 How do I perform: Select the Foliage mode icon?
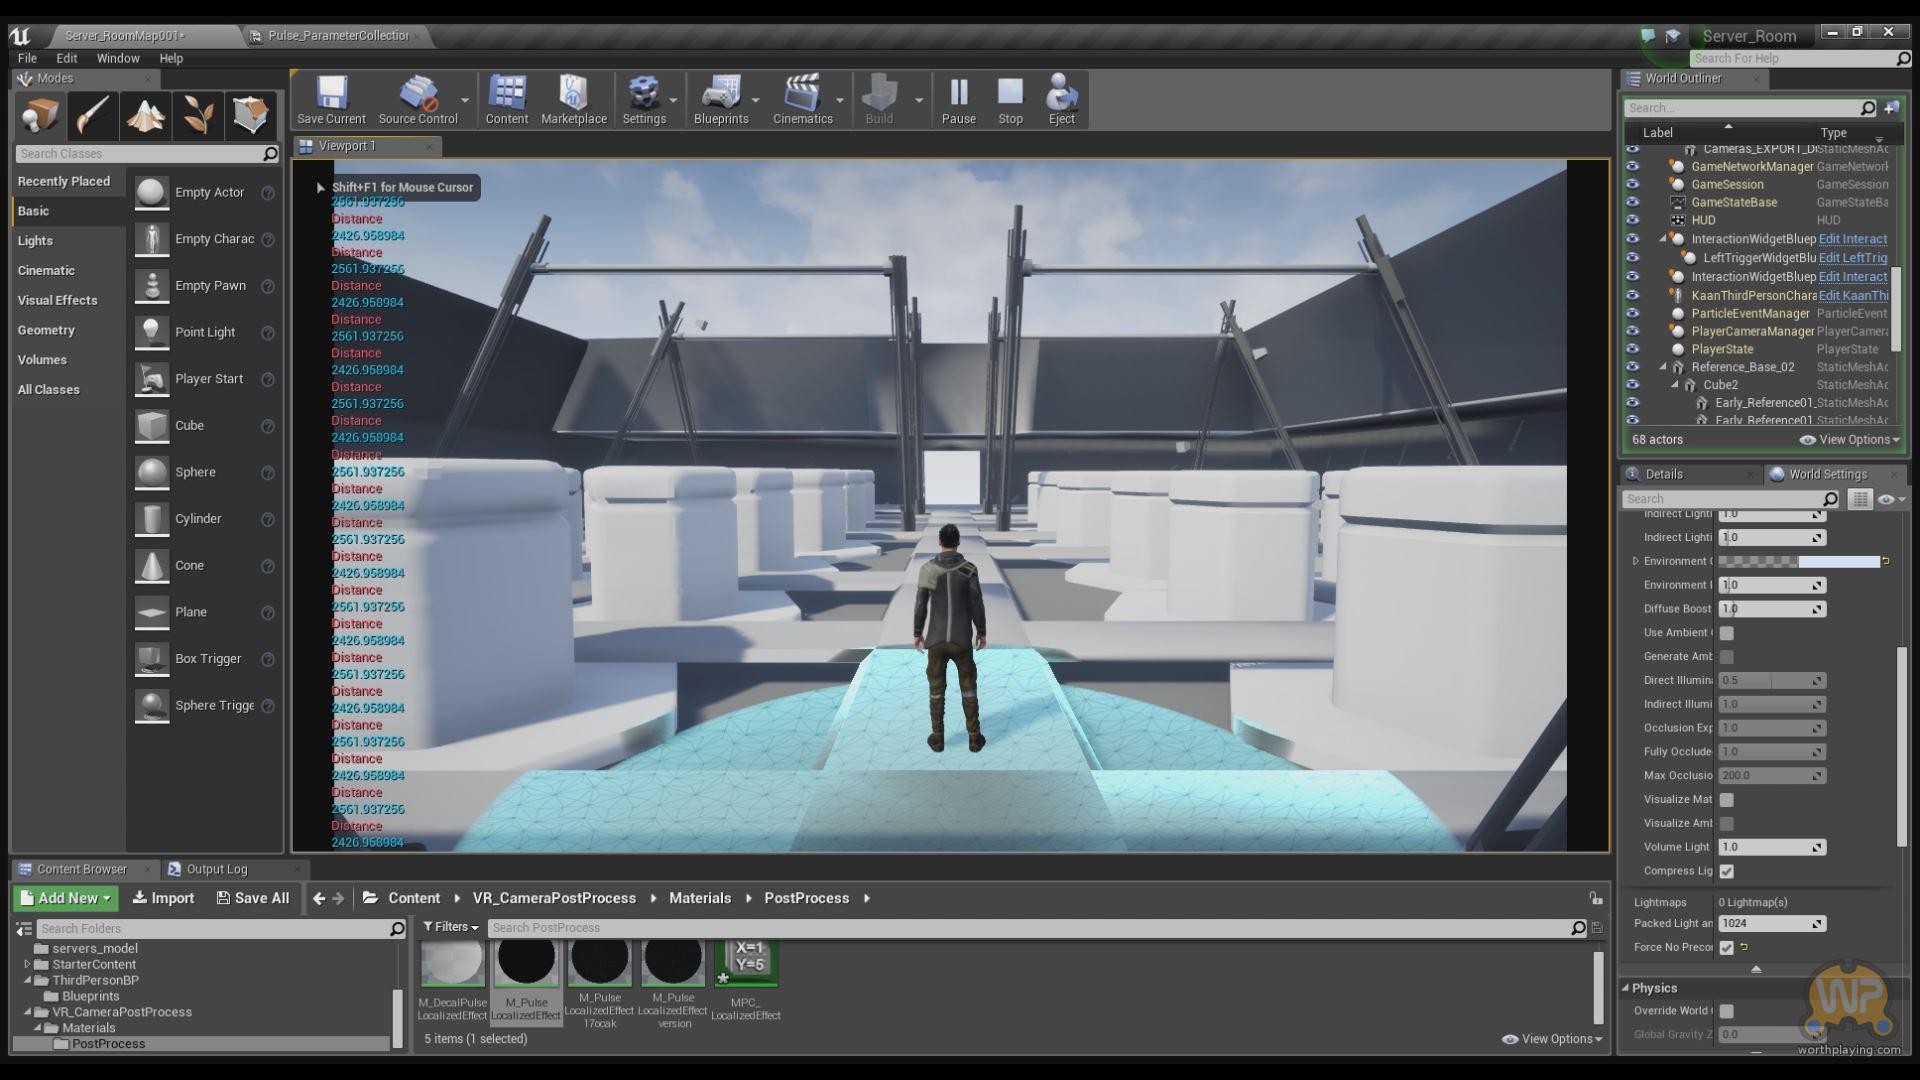(x=198, y=116)
